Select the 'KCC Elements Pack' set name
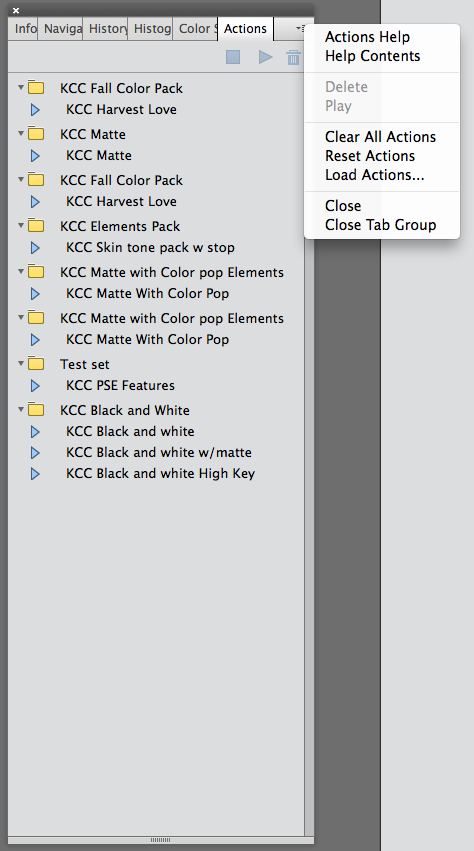The height and width of the screenshot is (851, 474). coord(120,226)
